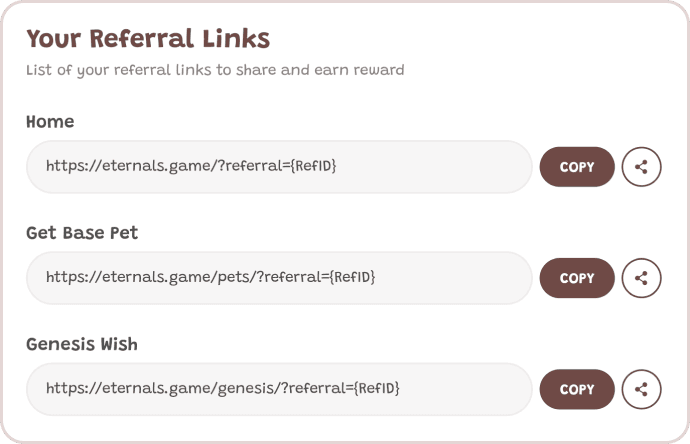Share the Get Base Pet referral link

(641, 278)
